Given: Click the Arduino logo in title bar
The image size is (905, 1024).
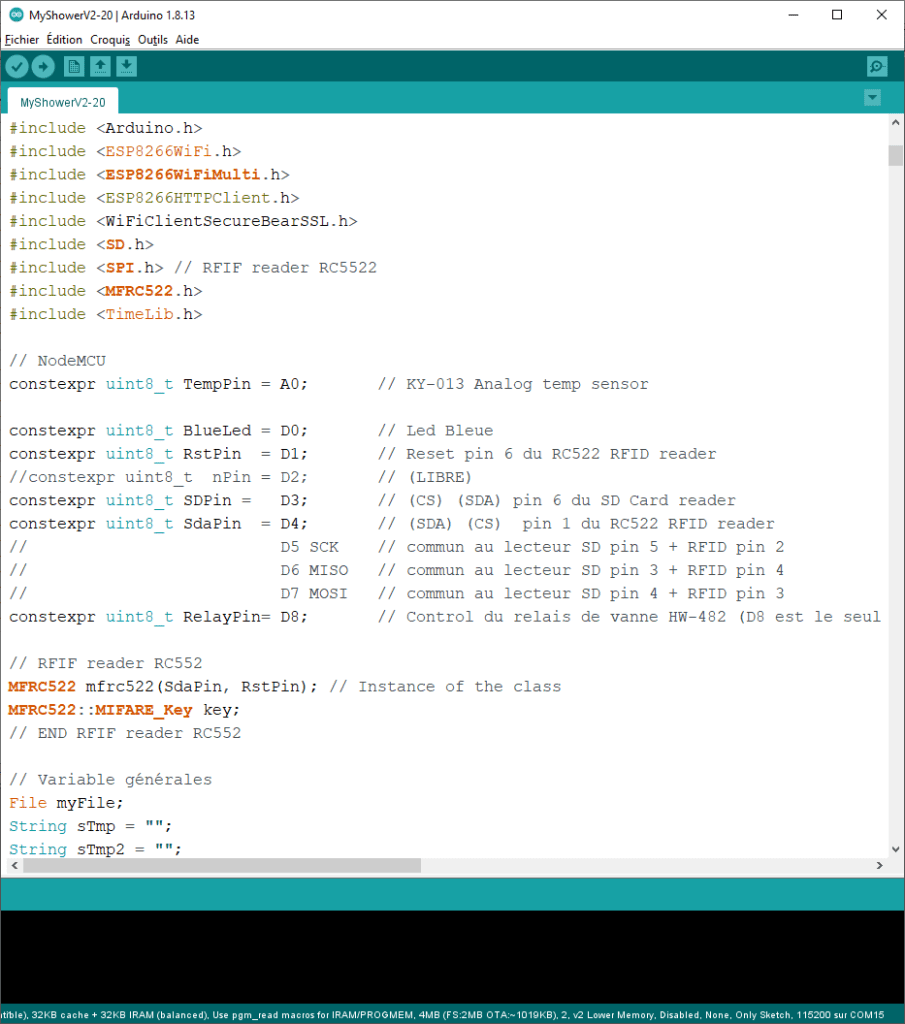Looking at the screenshot, I should click(x=16, y=14).
